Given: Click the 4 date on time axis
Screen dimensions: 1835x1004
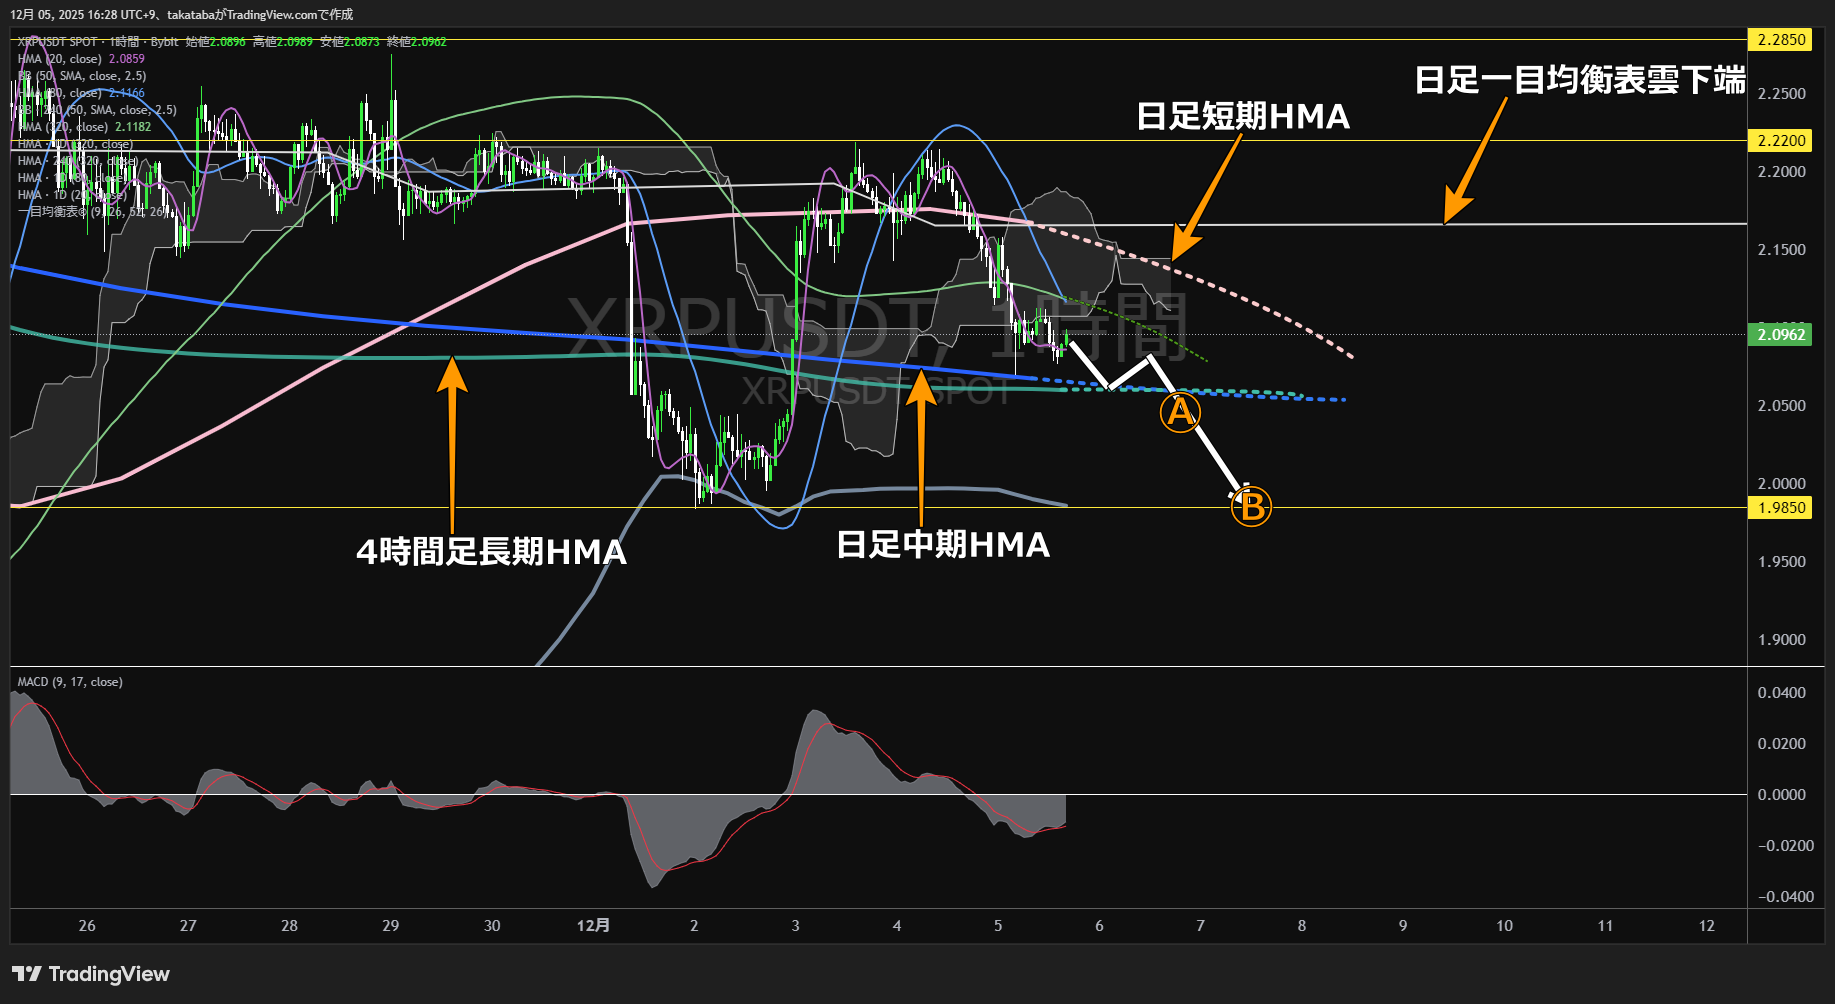Looking at the screenshot, I should pos(897,926).
